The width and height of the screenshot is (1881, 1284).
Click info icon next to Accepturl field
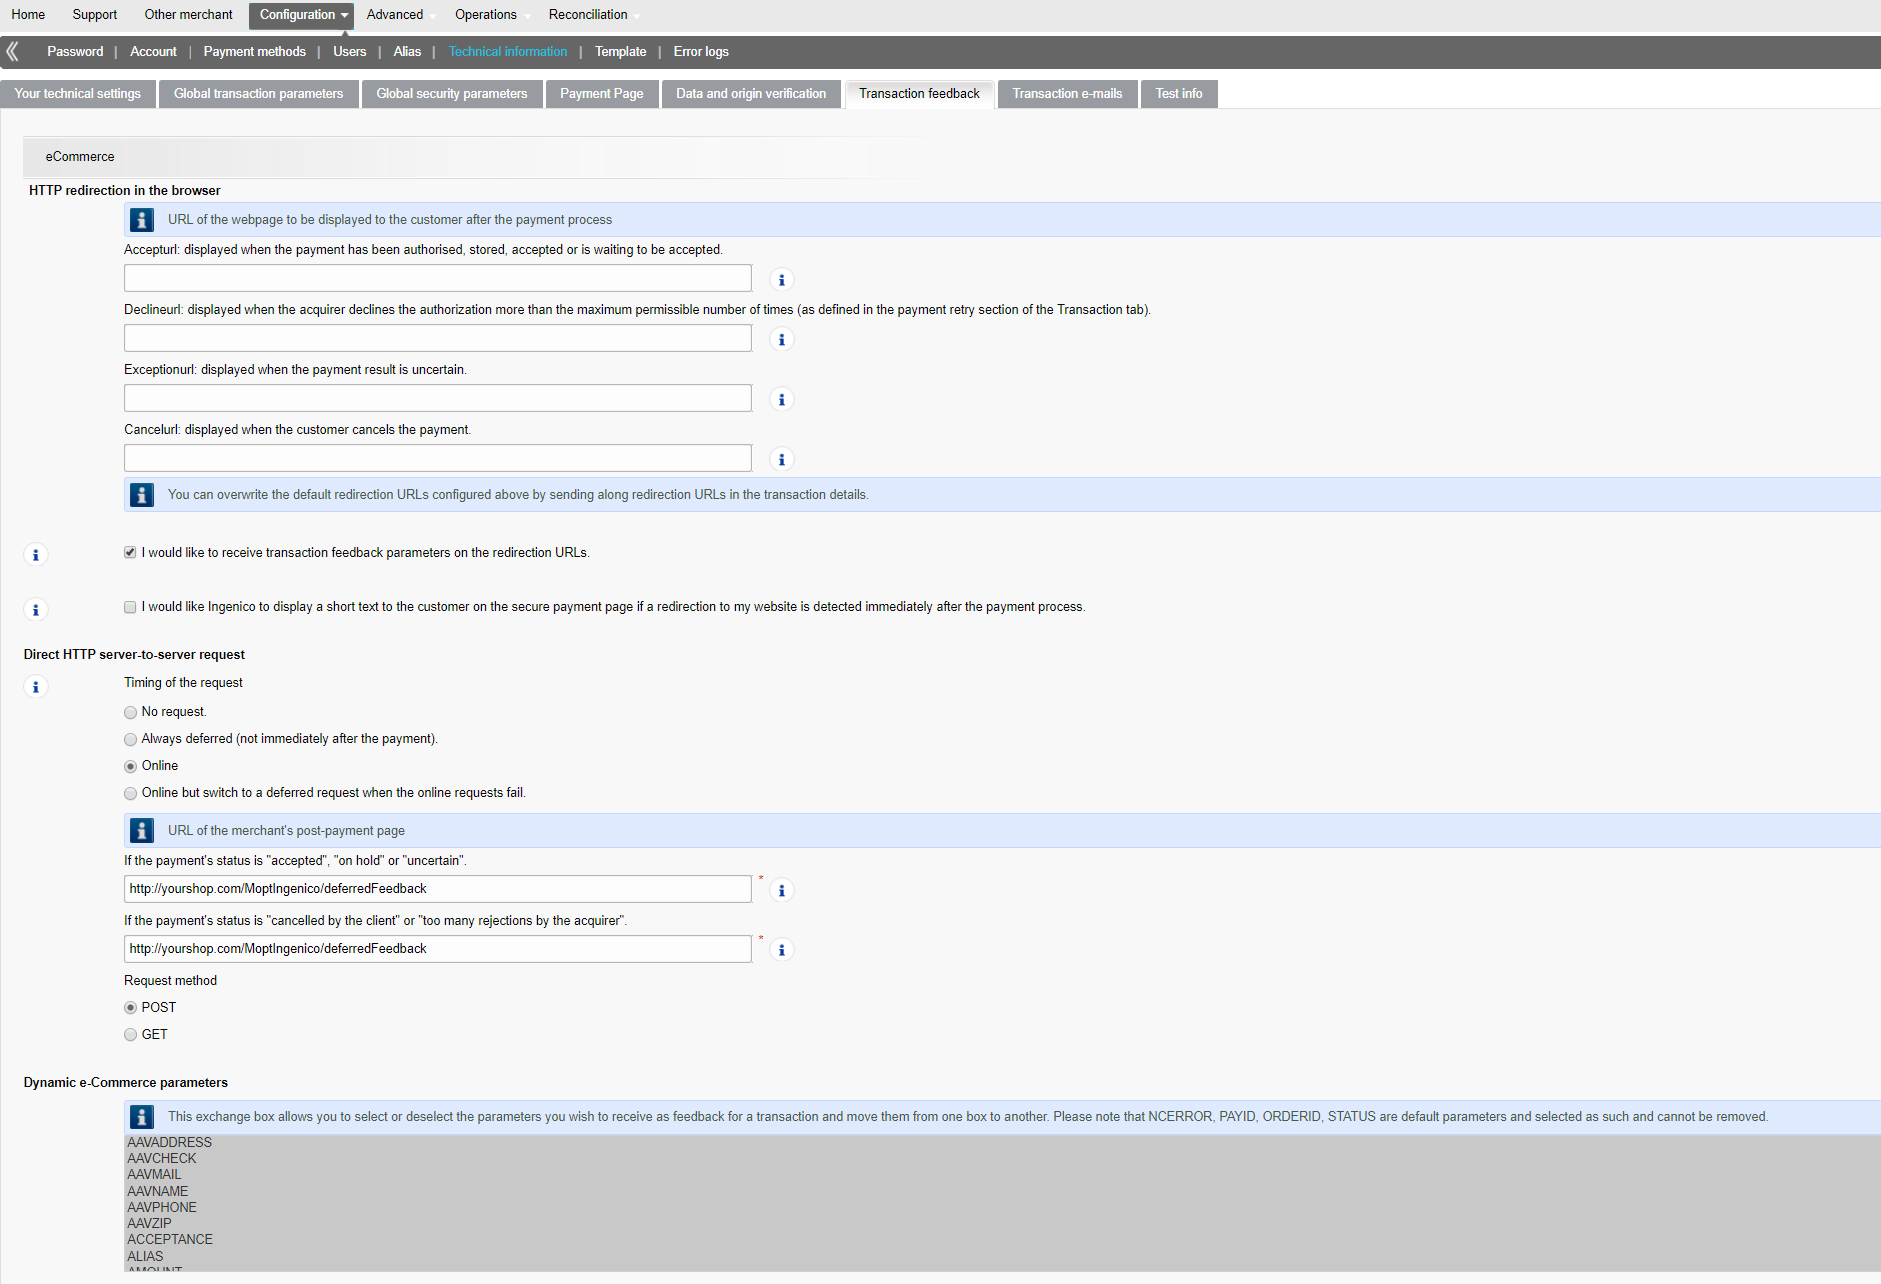tap(782, 280)
